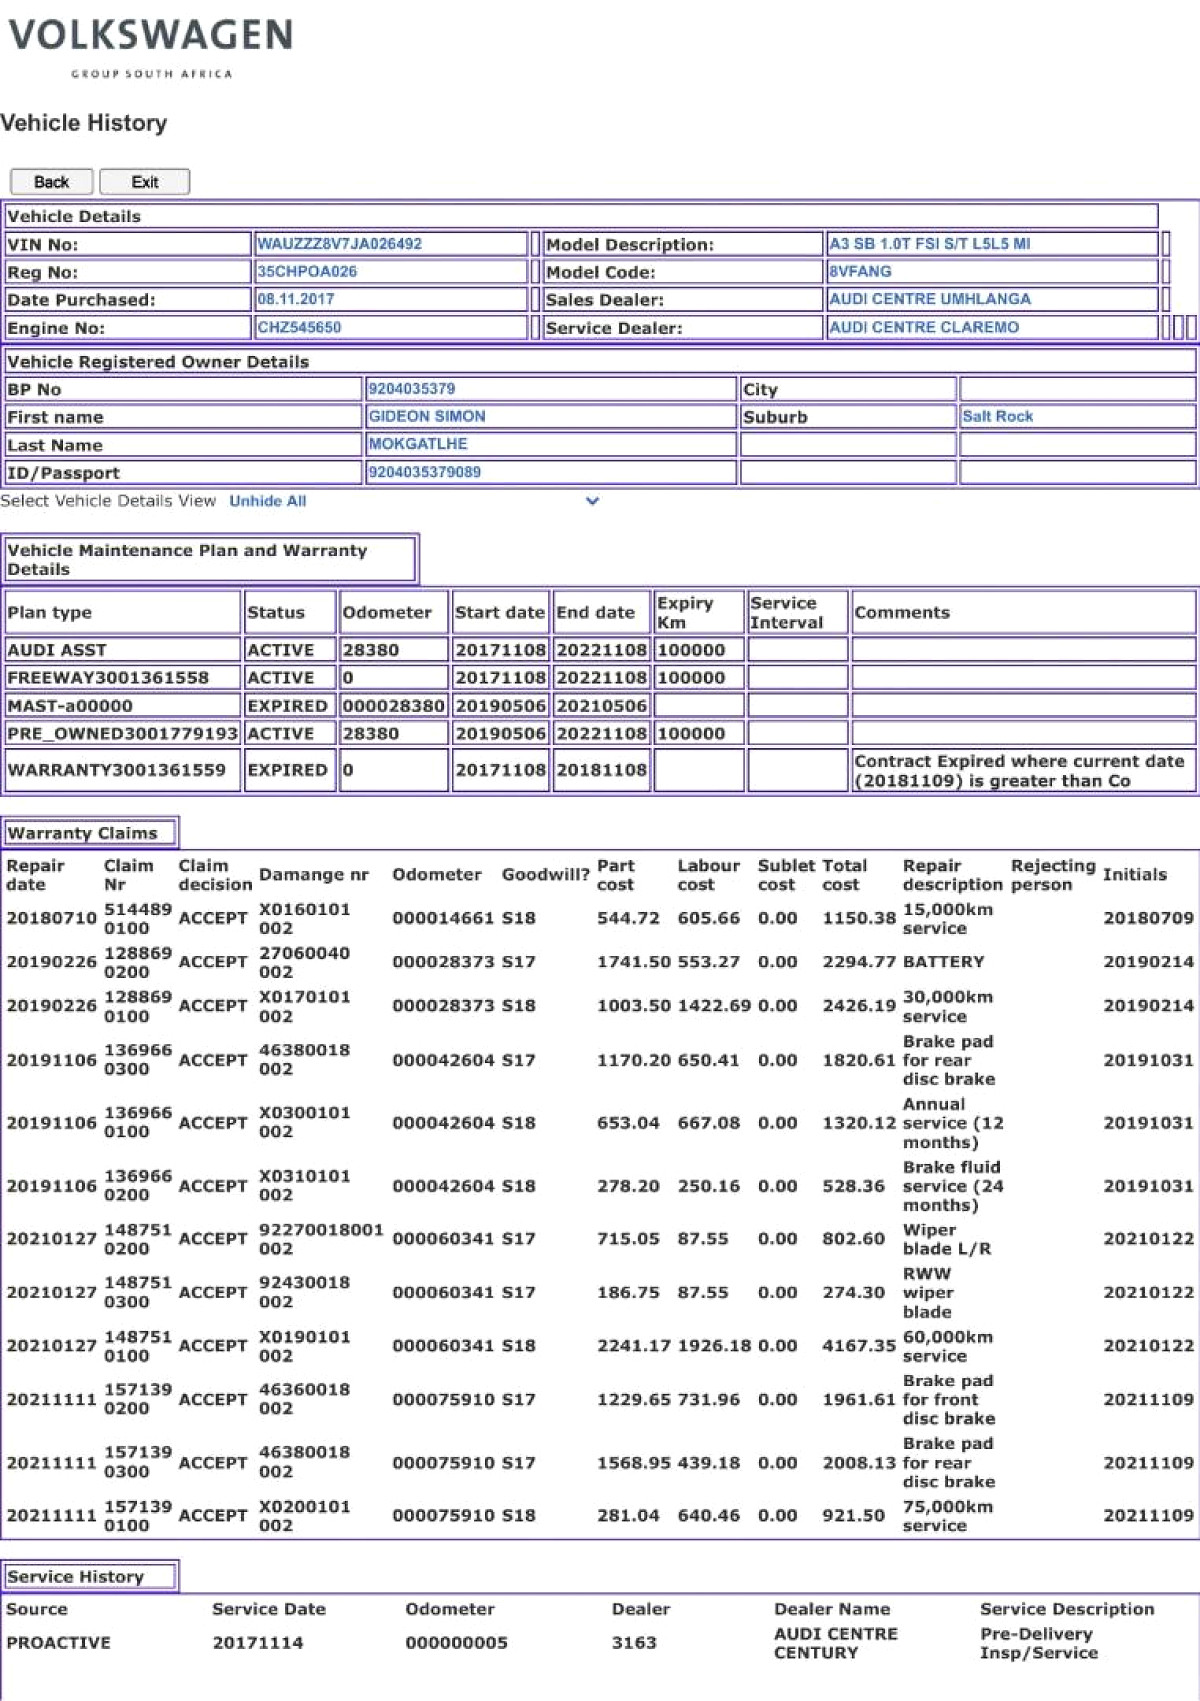The width and height of the screenshot is (1200, 1701).
Task: Click the Annual service (12 months) description
Action: point(953,1123)
